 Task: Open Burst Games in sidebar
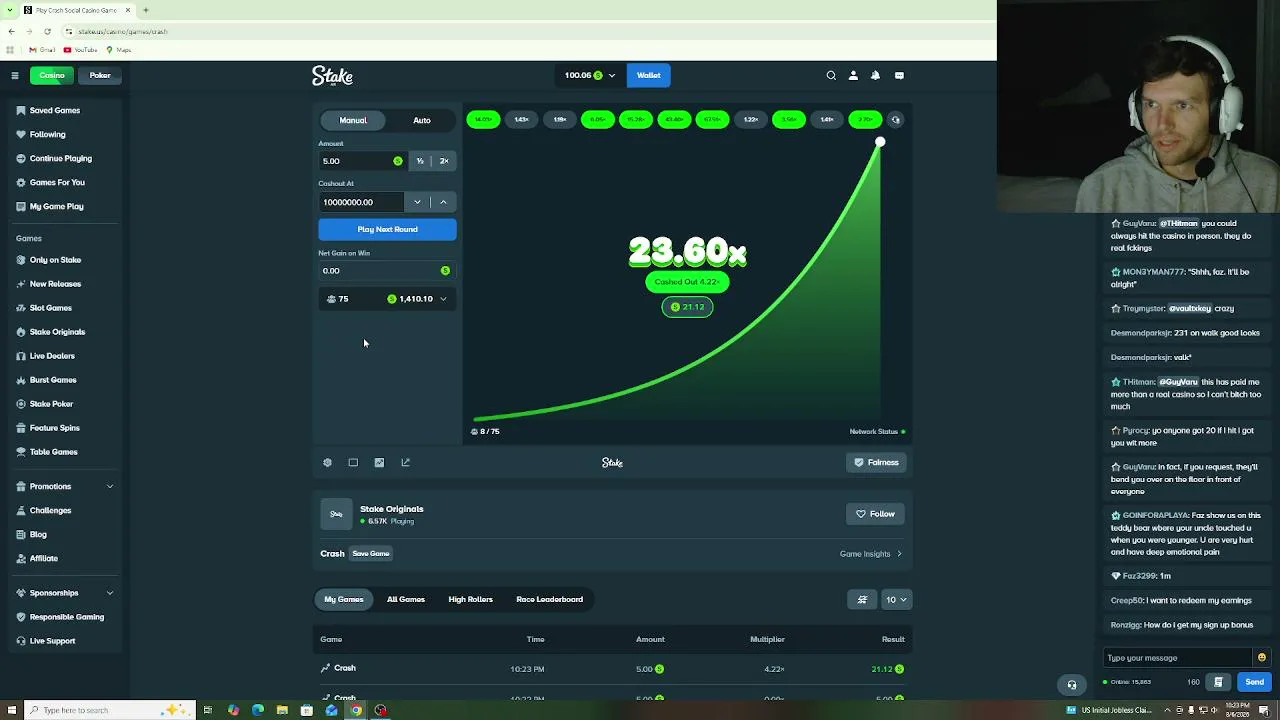(53, 380)
